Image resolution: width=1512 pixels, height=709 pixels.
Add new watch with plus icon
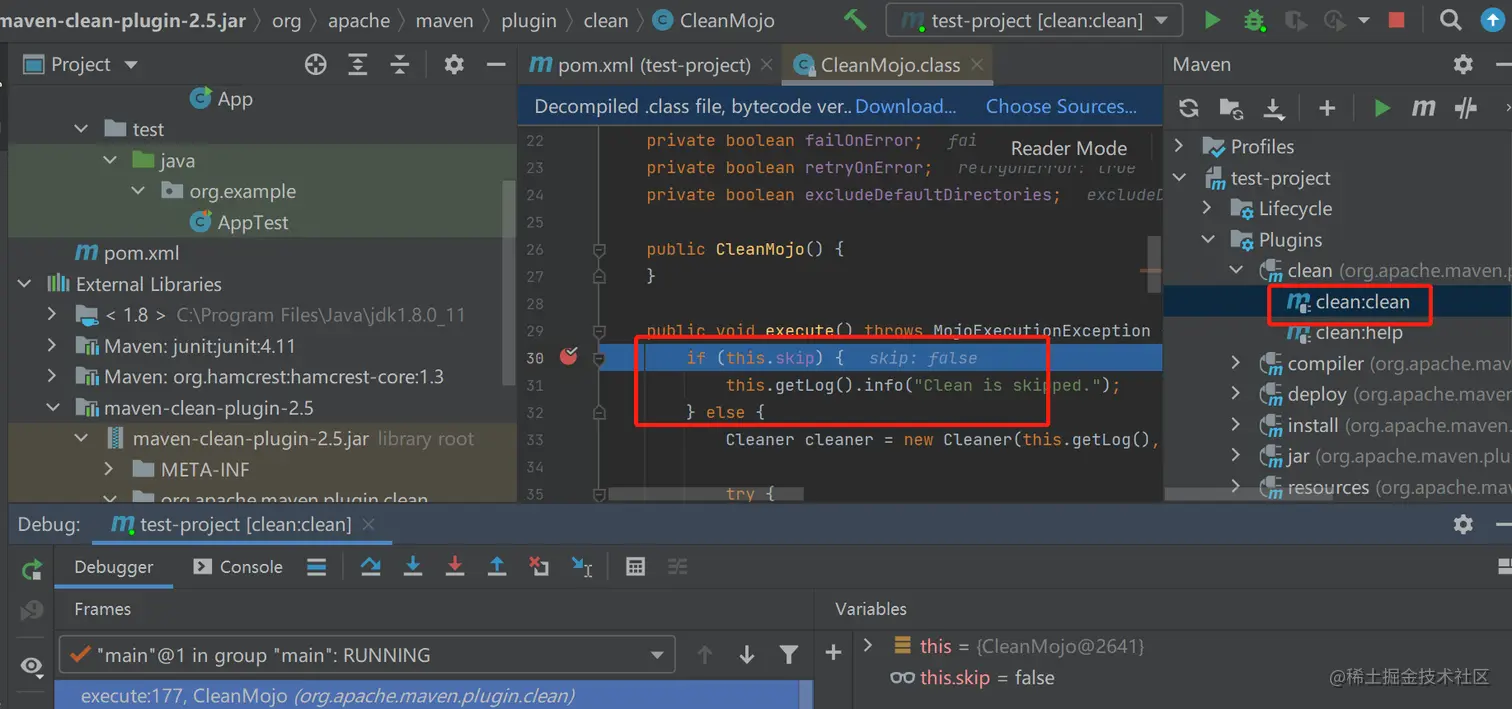tap(833, 653)
